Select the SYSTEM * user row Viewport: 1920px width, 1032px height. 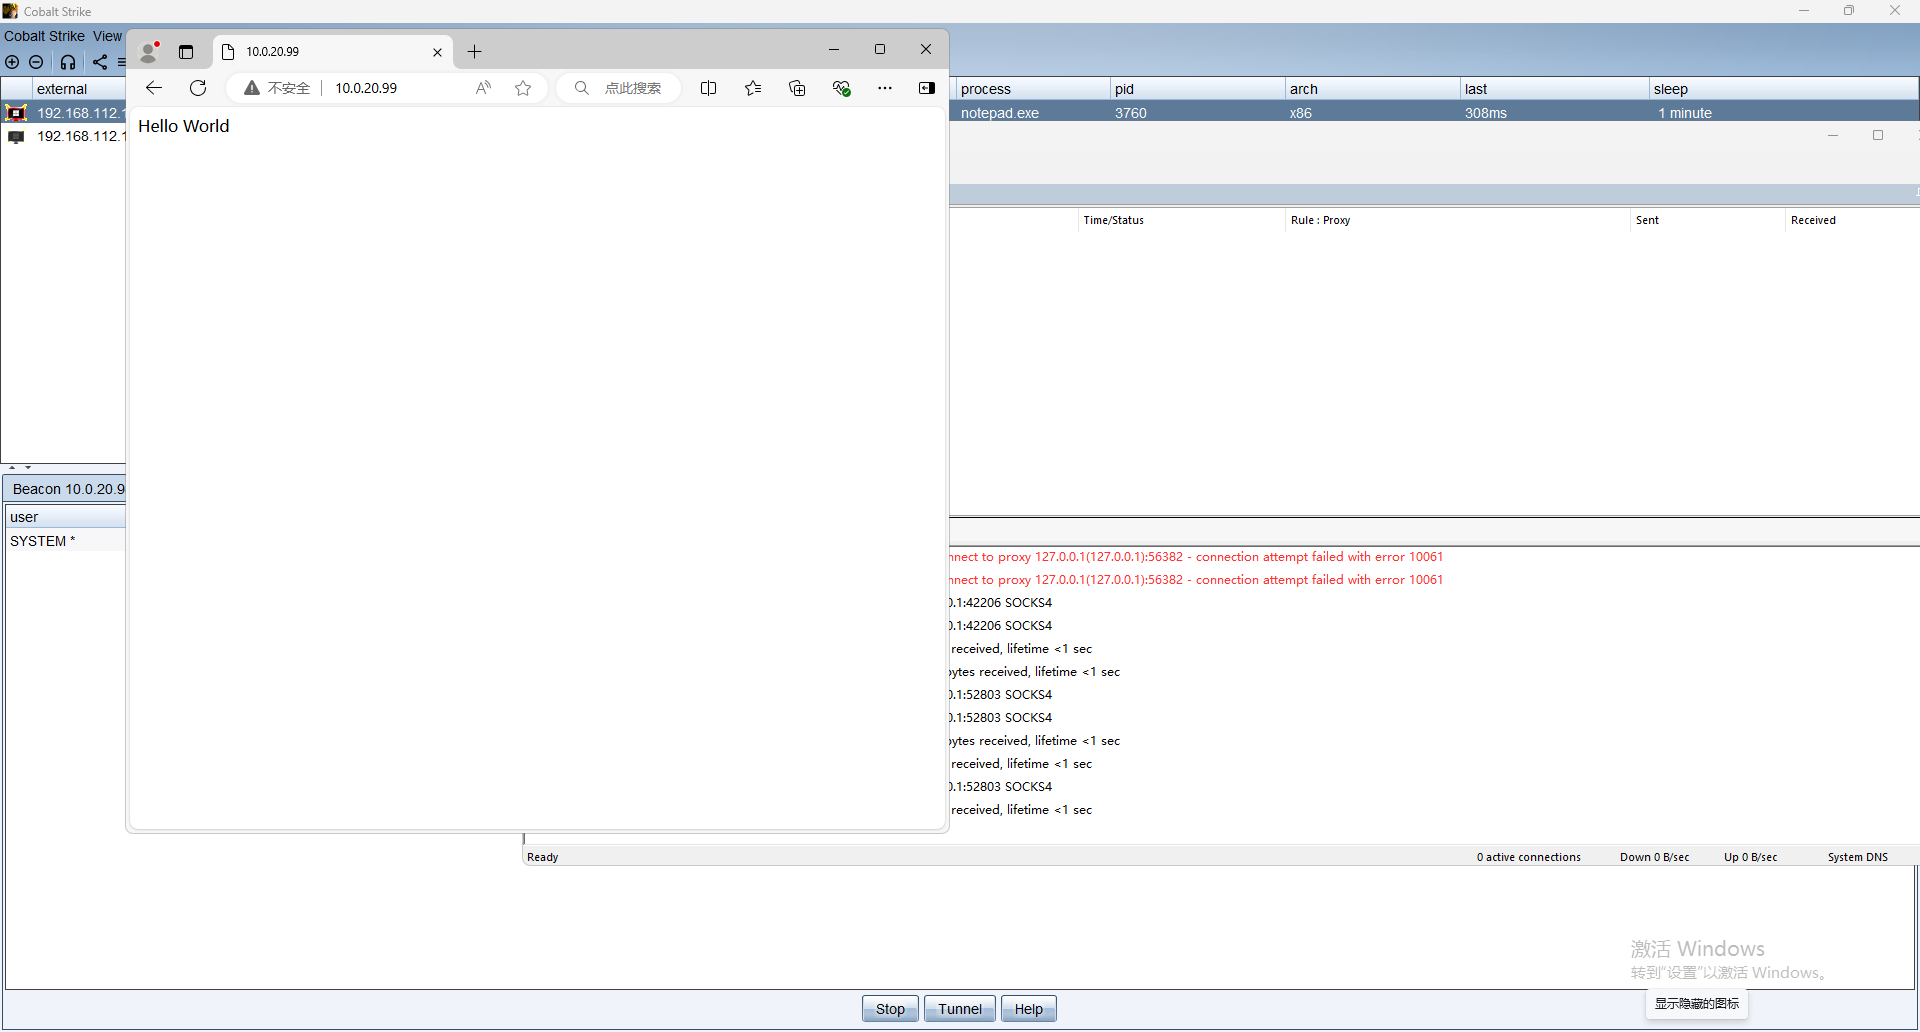tap(66, 541)
